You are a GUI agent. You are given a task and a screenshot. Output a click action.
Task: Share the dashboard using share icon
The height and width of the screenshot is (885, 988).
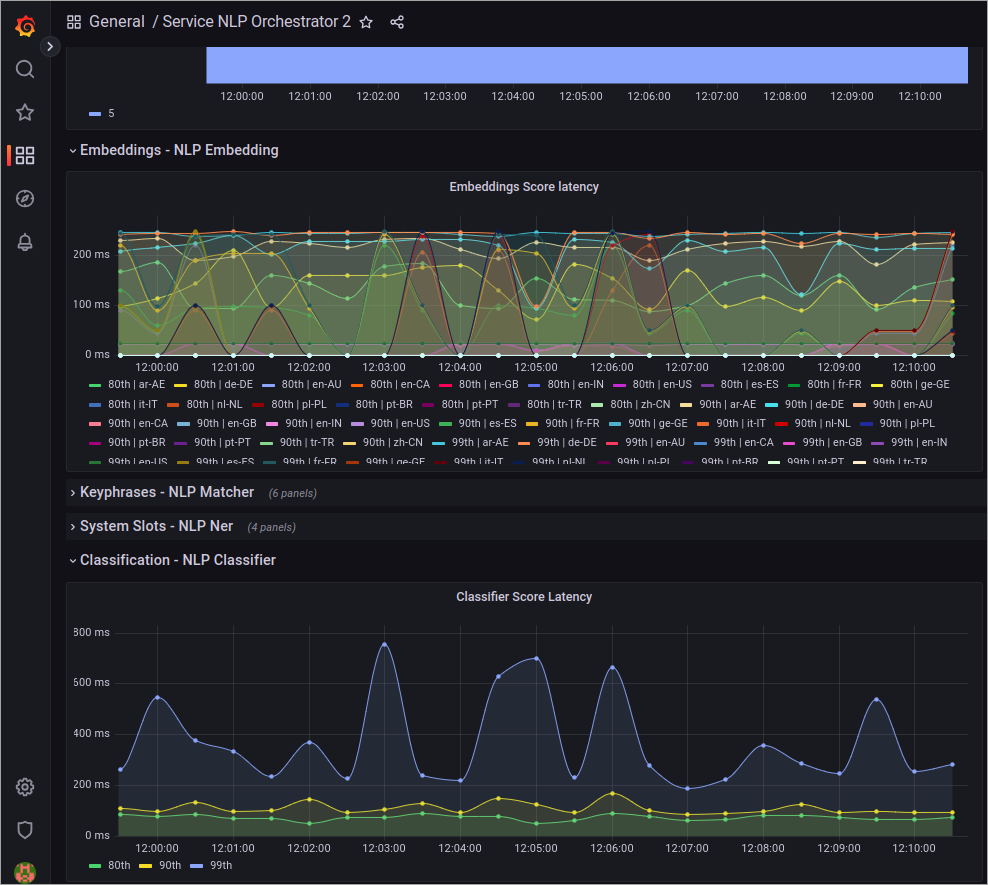pos(397,22)
